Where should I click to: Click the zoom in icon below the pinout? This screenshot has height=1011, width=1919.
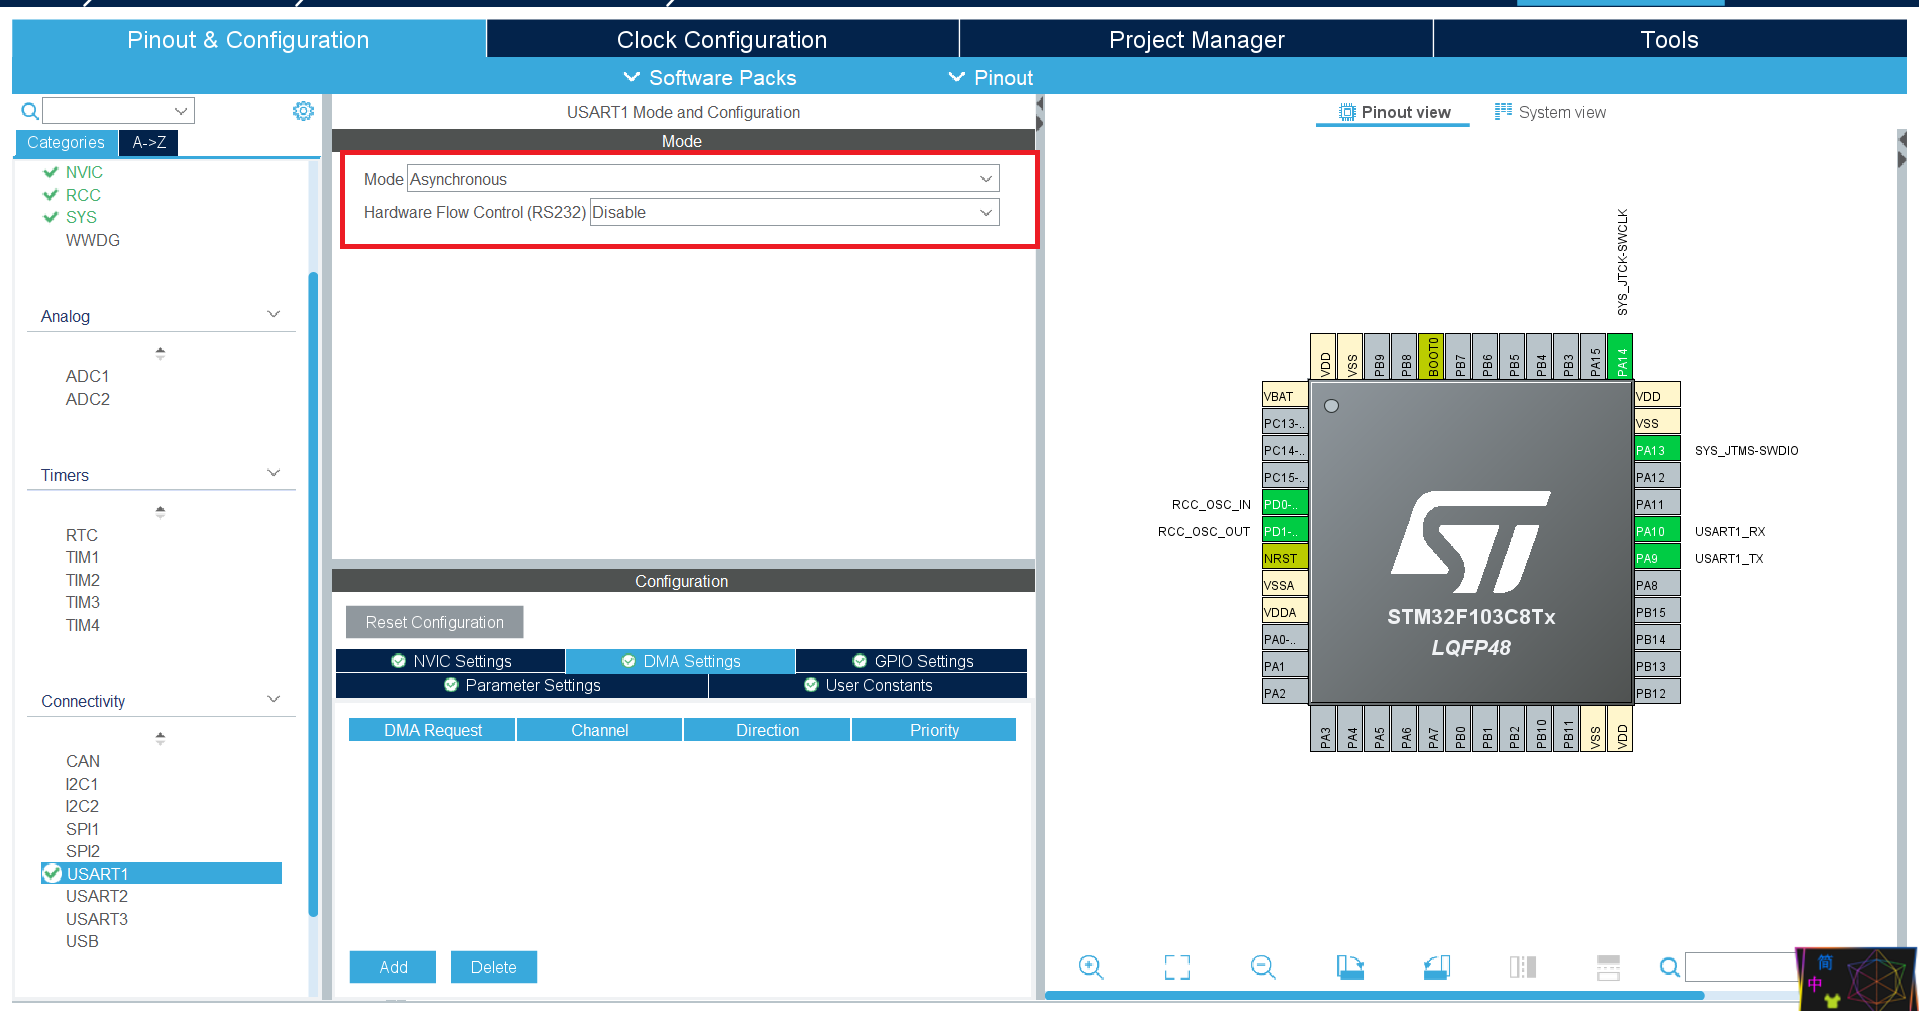1091,967
